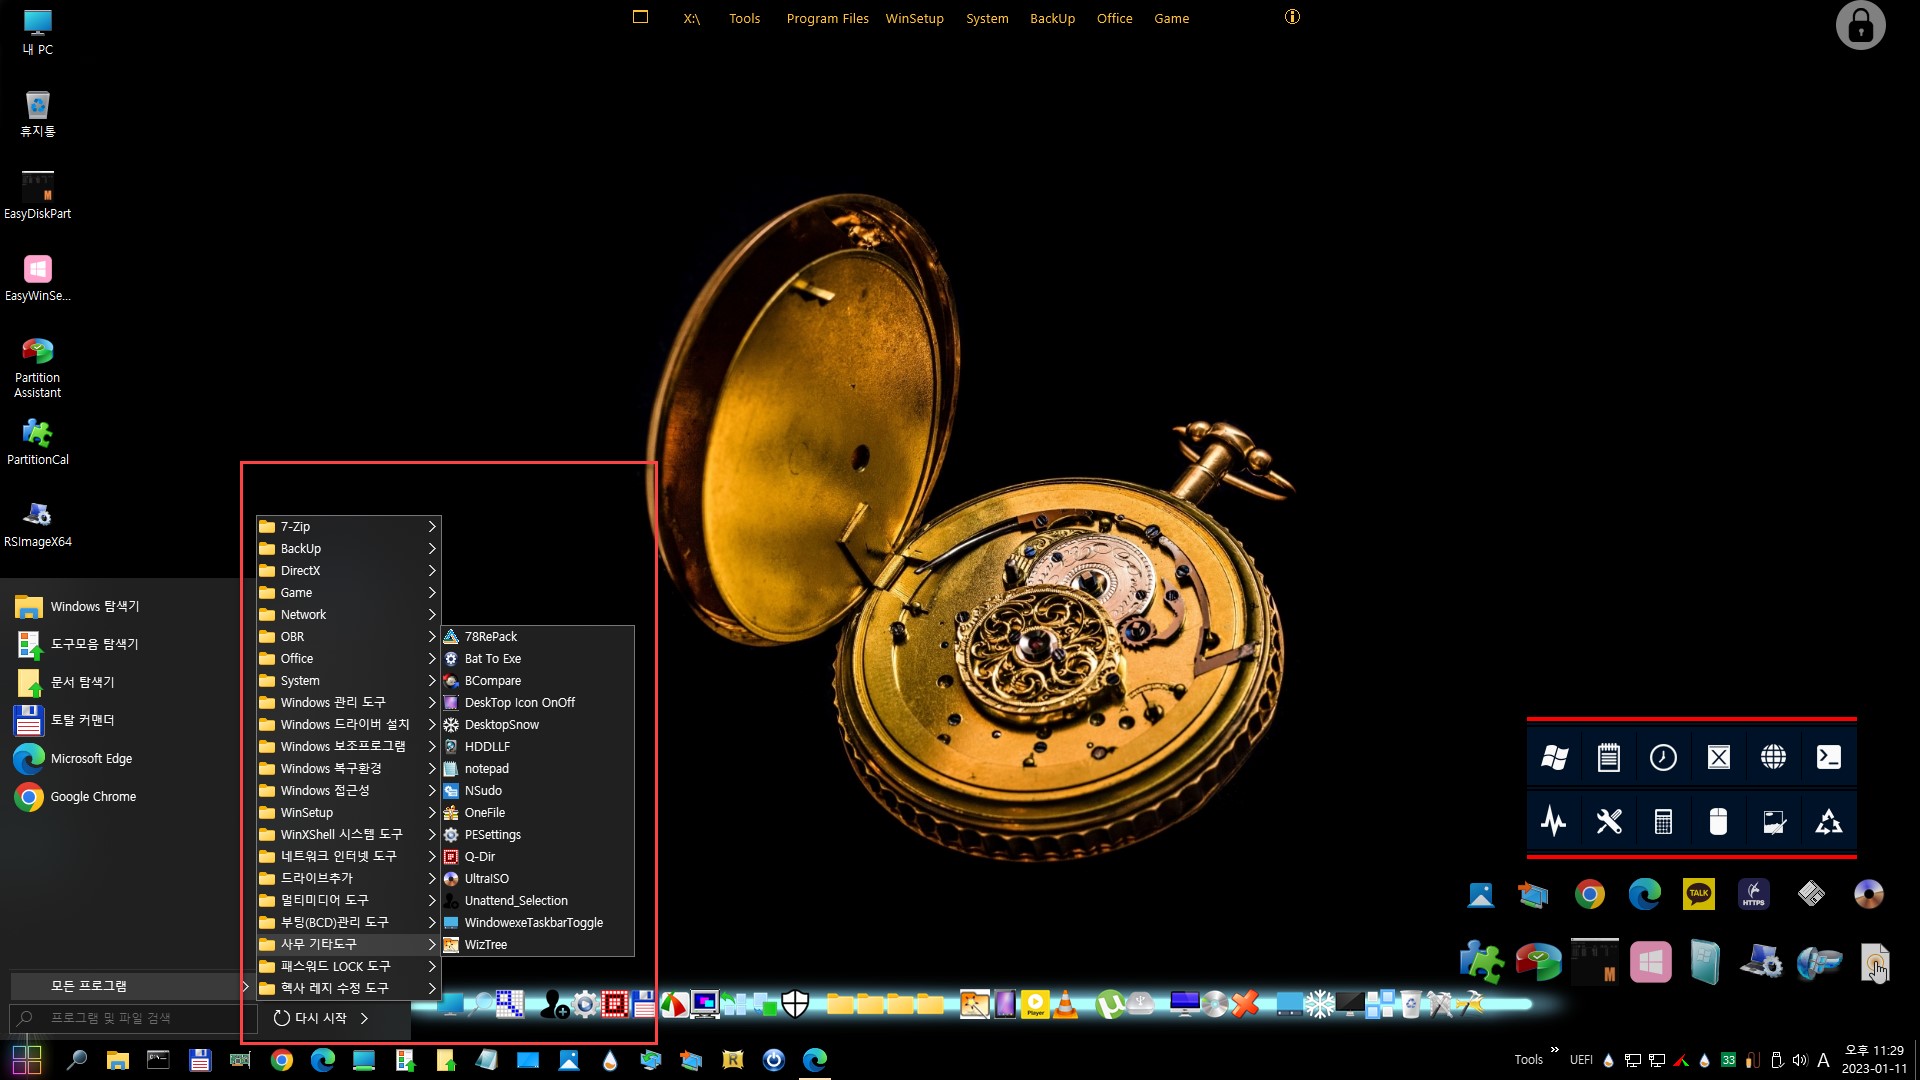Launch VLC cone icon in the glowing dock

1065,1004
